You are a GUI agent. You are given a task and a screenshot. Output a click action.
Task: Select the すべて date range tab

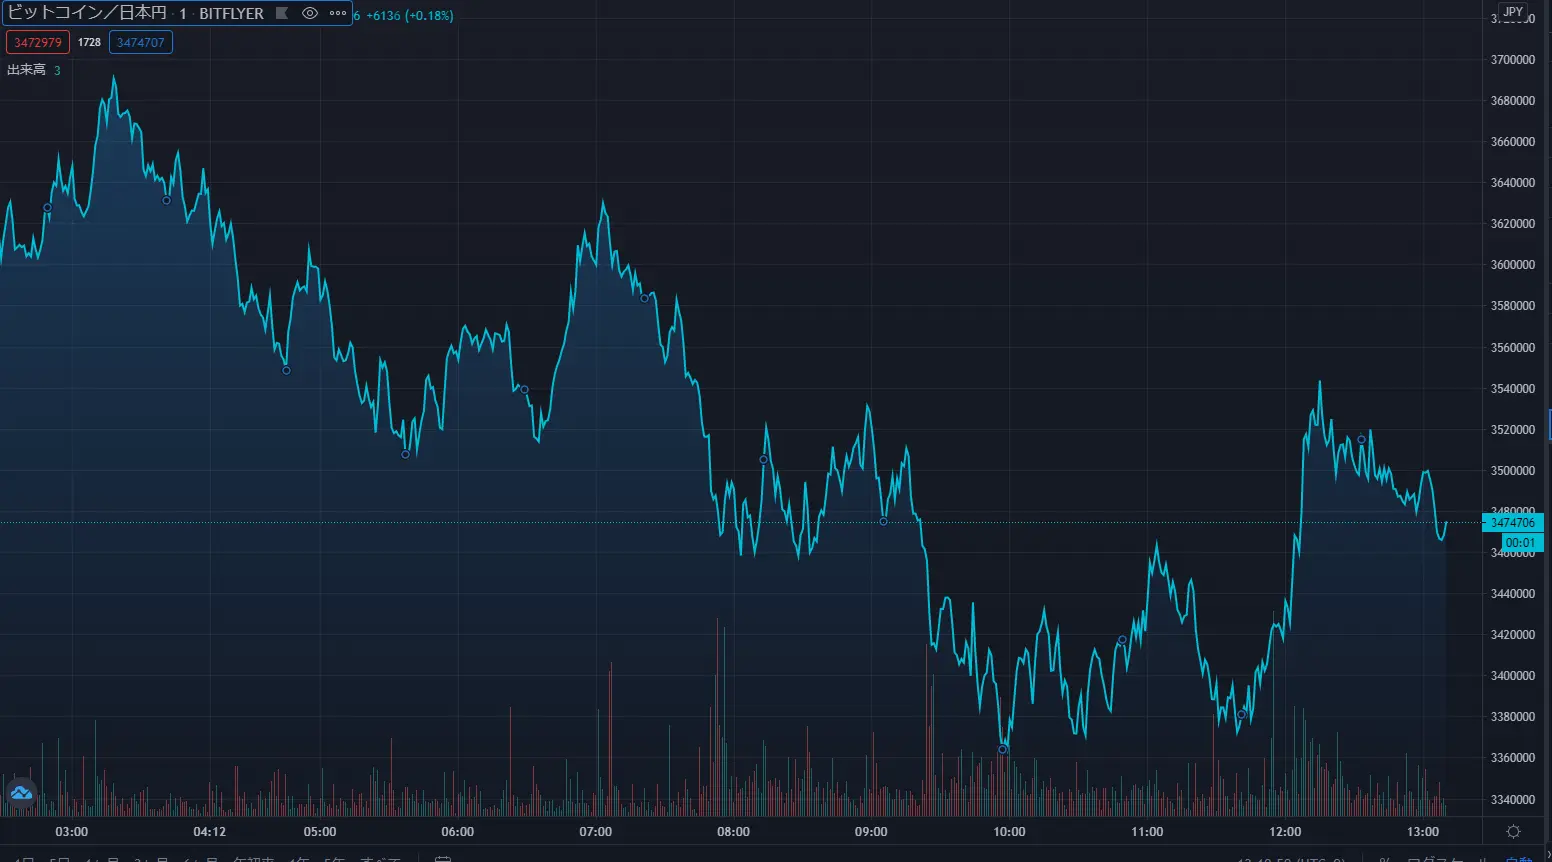(x=380, y=859)
